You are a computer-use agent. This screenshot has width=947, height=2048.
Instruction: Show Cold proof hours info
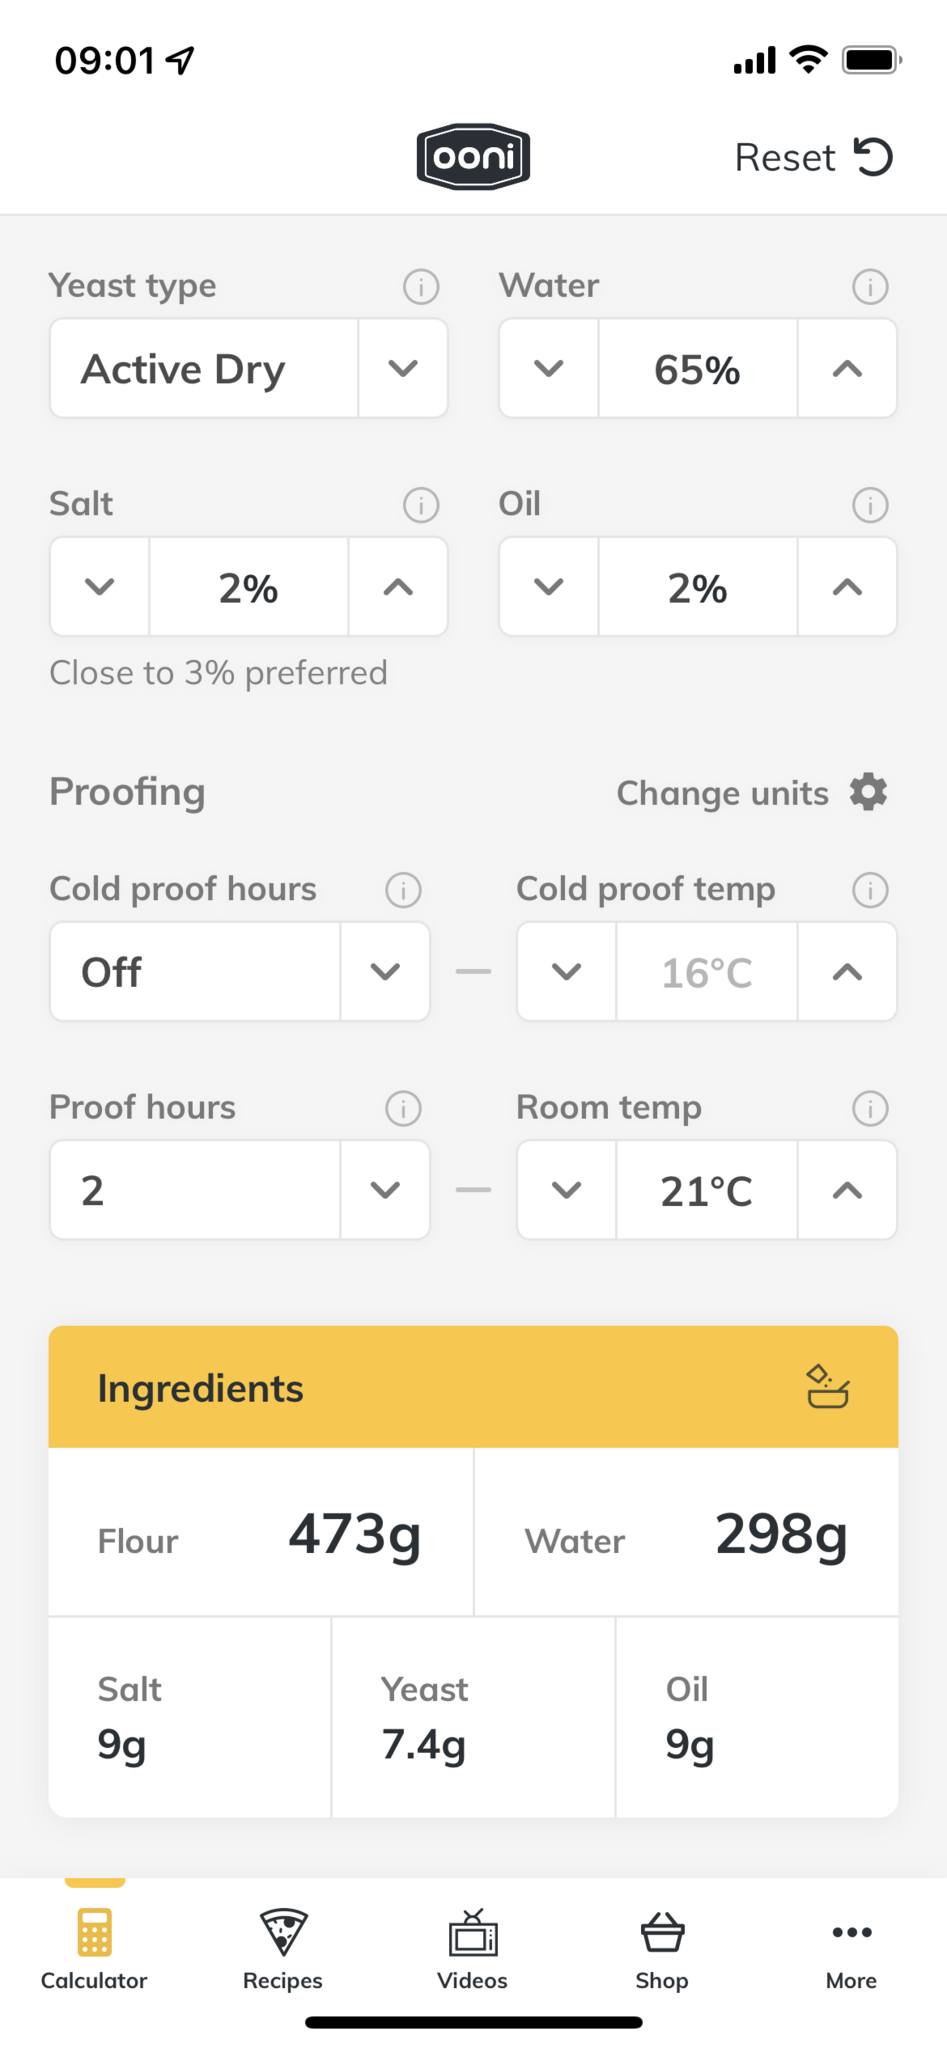[x=403, y=890]
